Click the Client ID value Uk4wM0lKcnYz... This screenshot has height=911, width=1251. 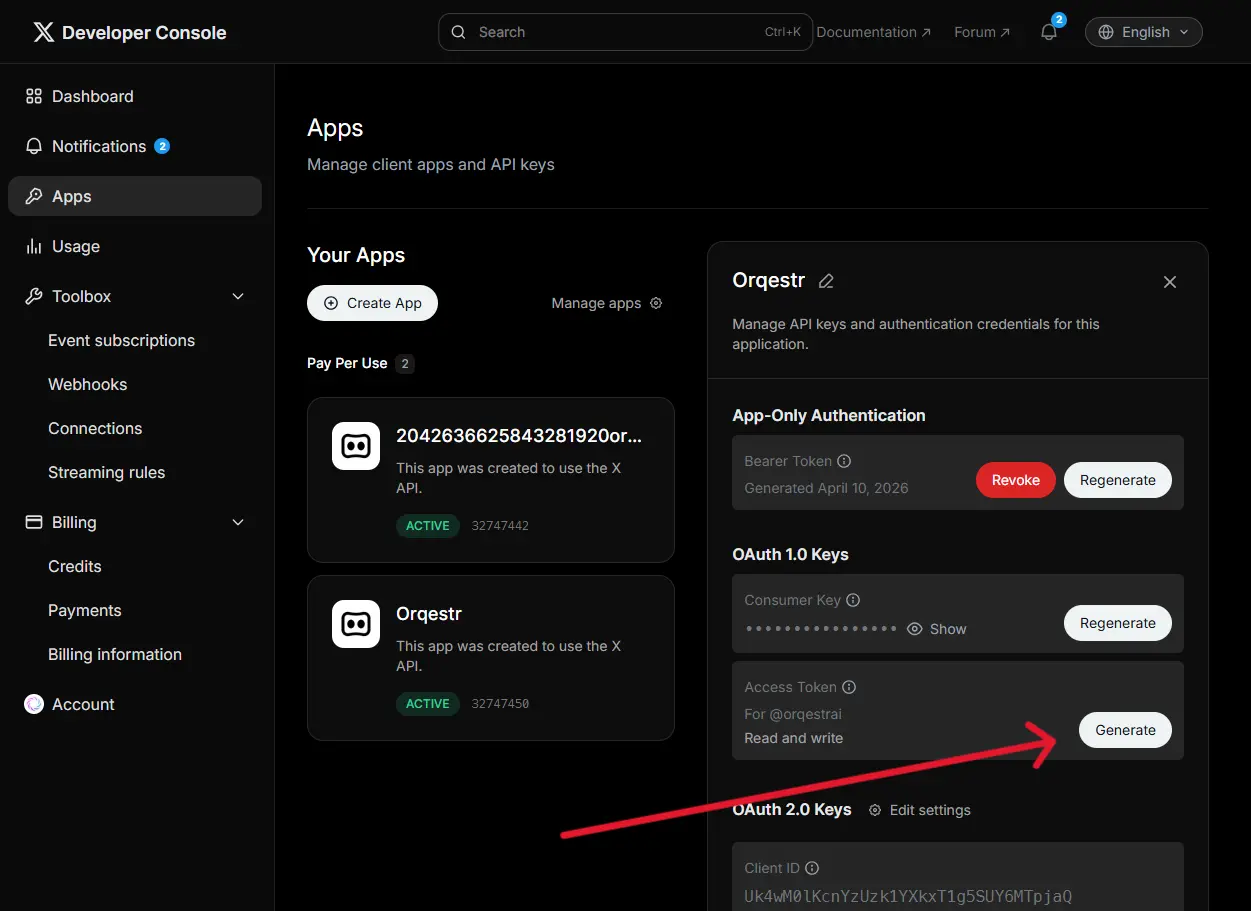pos(908,896)
